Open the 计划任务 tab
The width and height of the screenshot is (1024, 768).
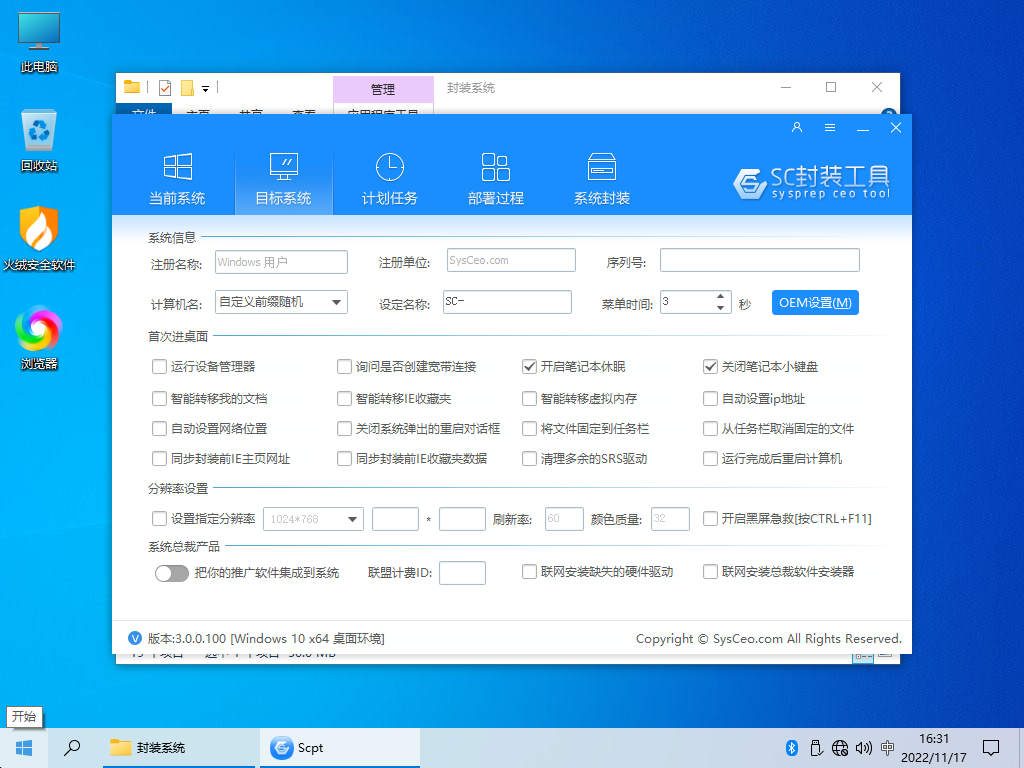(389, 180)
